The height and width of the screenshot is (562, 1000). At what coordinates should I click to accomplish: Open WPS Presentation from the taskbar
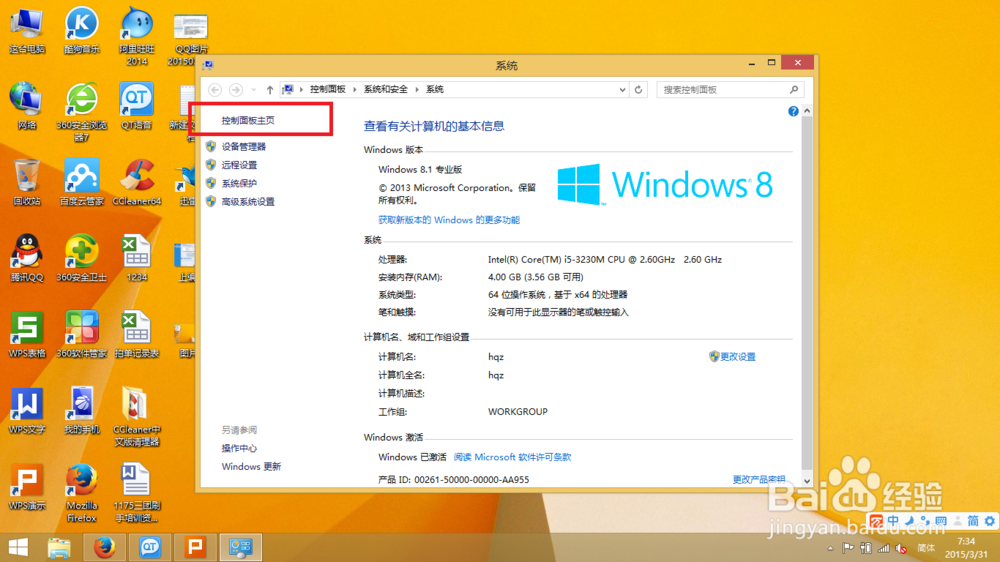coord(195,547)
